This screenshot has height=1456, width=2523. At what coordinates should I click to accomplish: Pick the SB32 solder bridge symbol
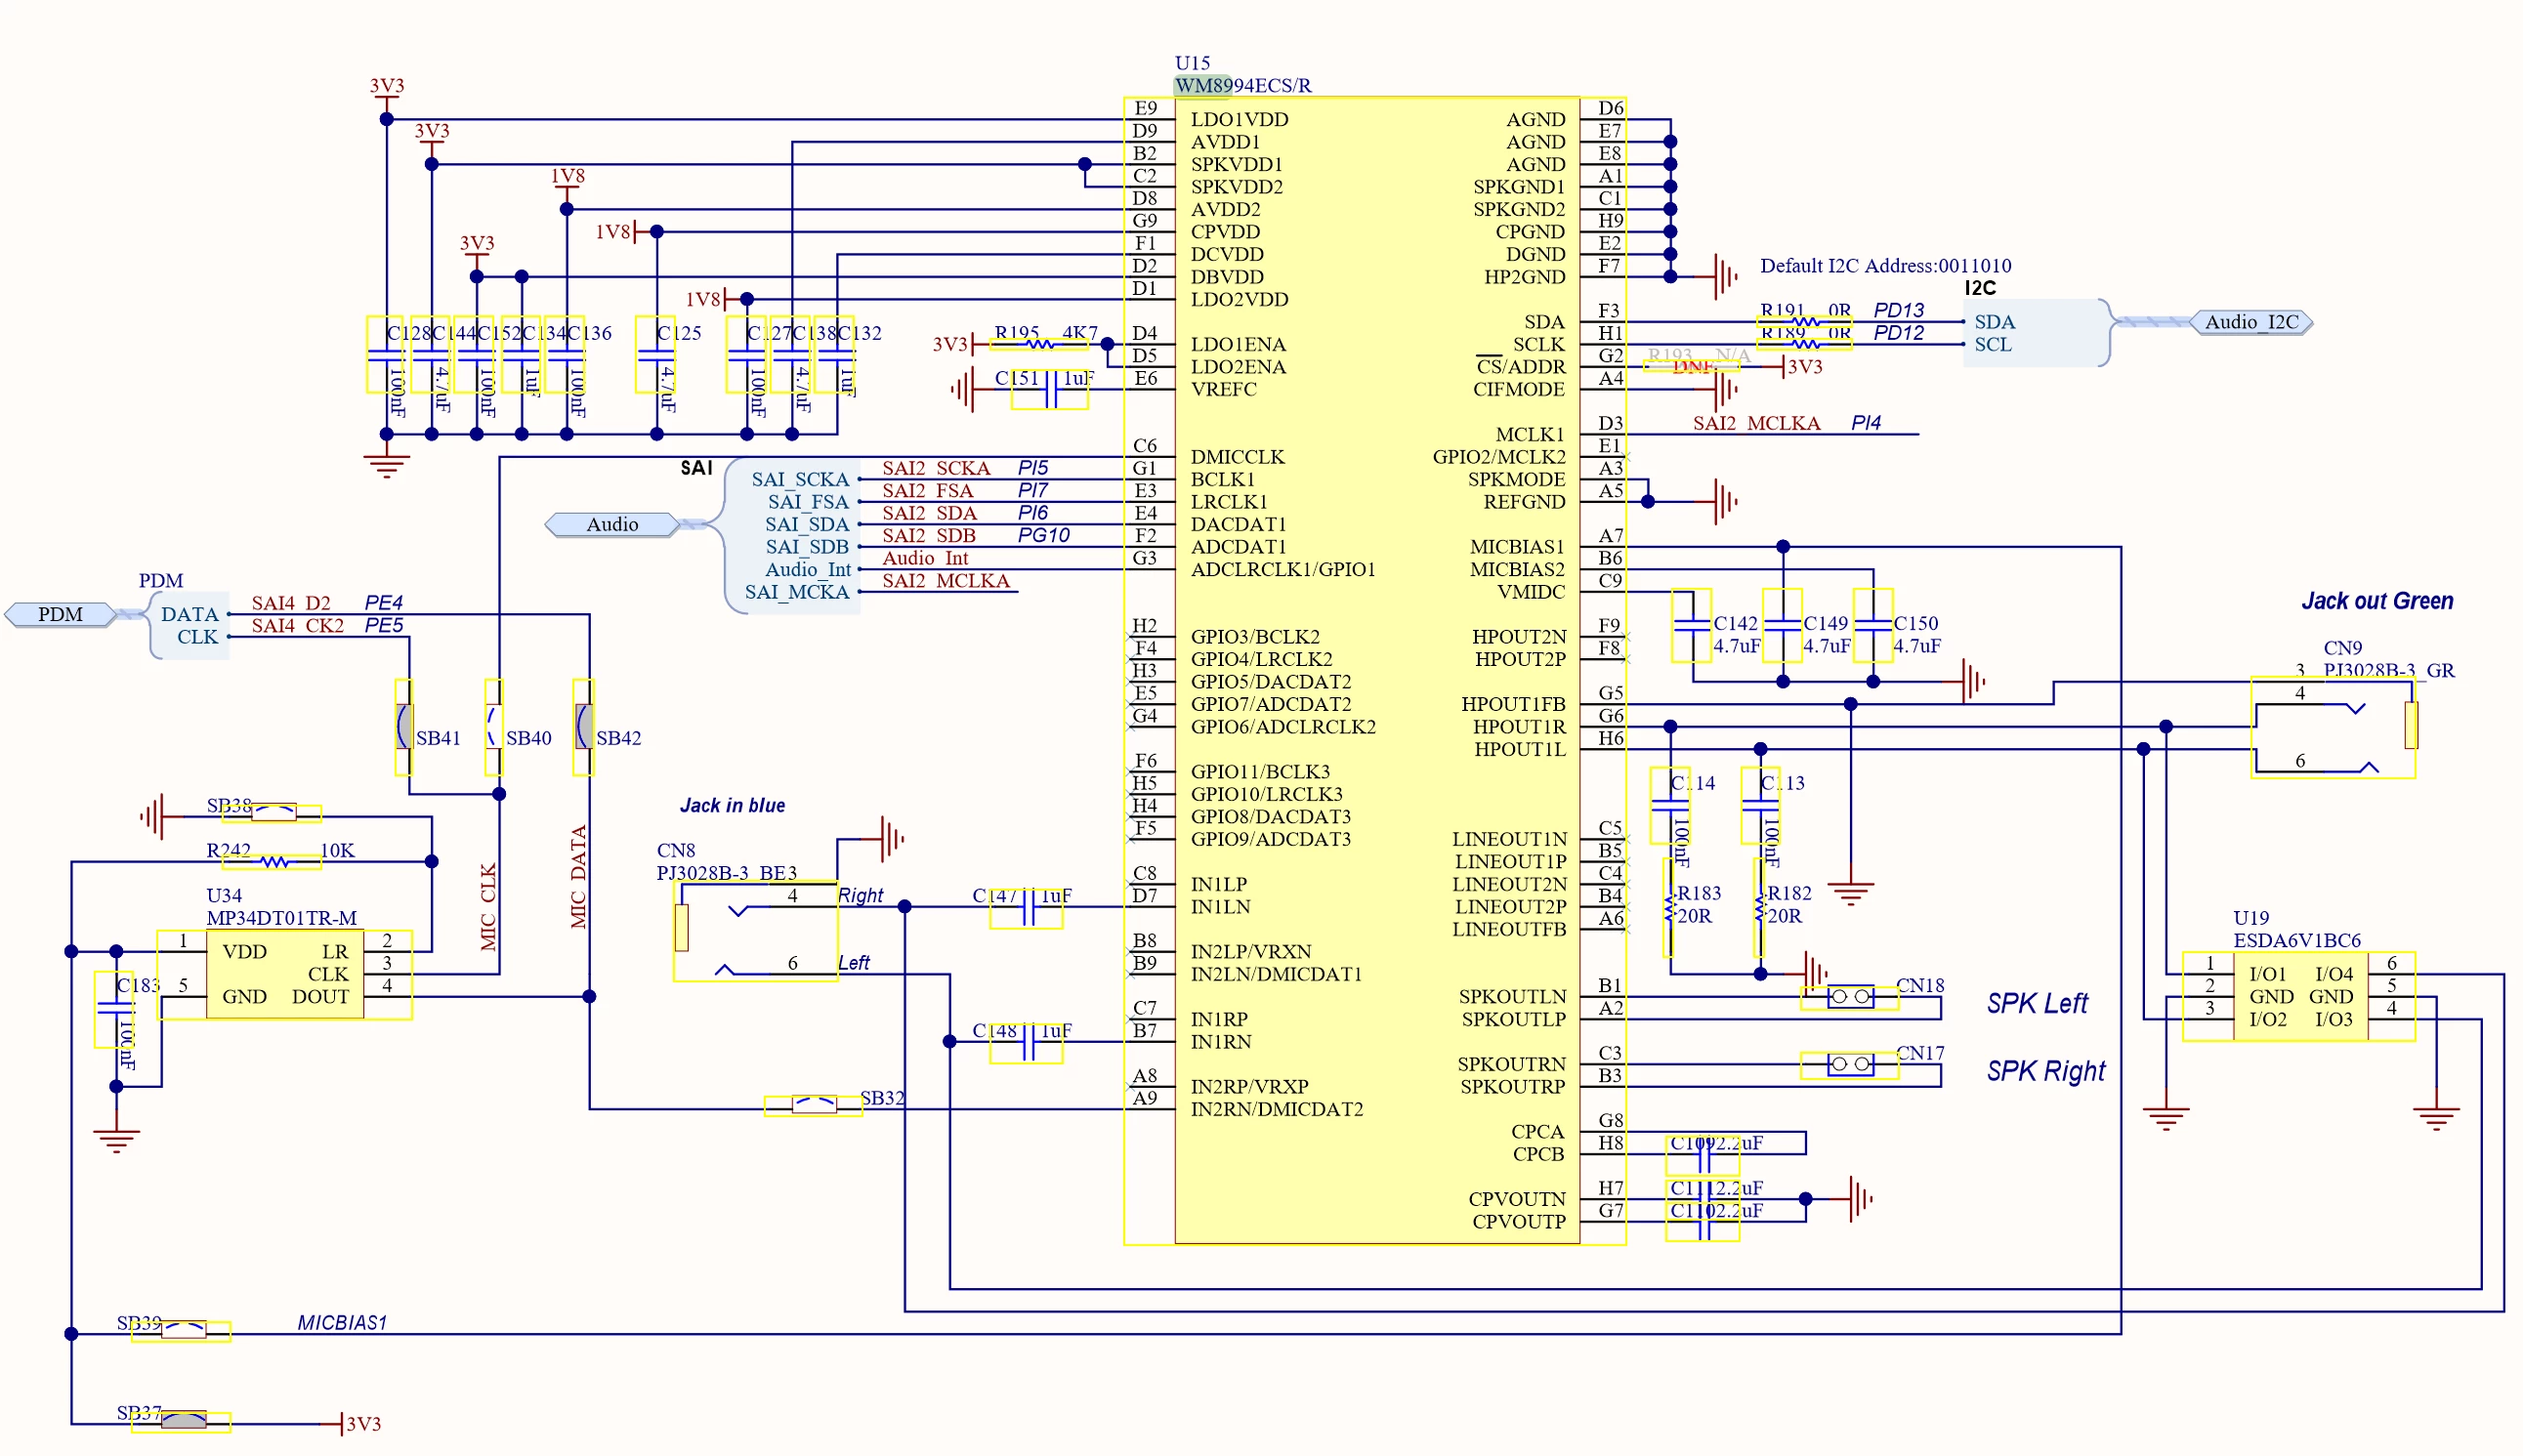813,1105
